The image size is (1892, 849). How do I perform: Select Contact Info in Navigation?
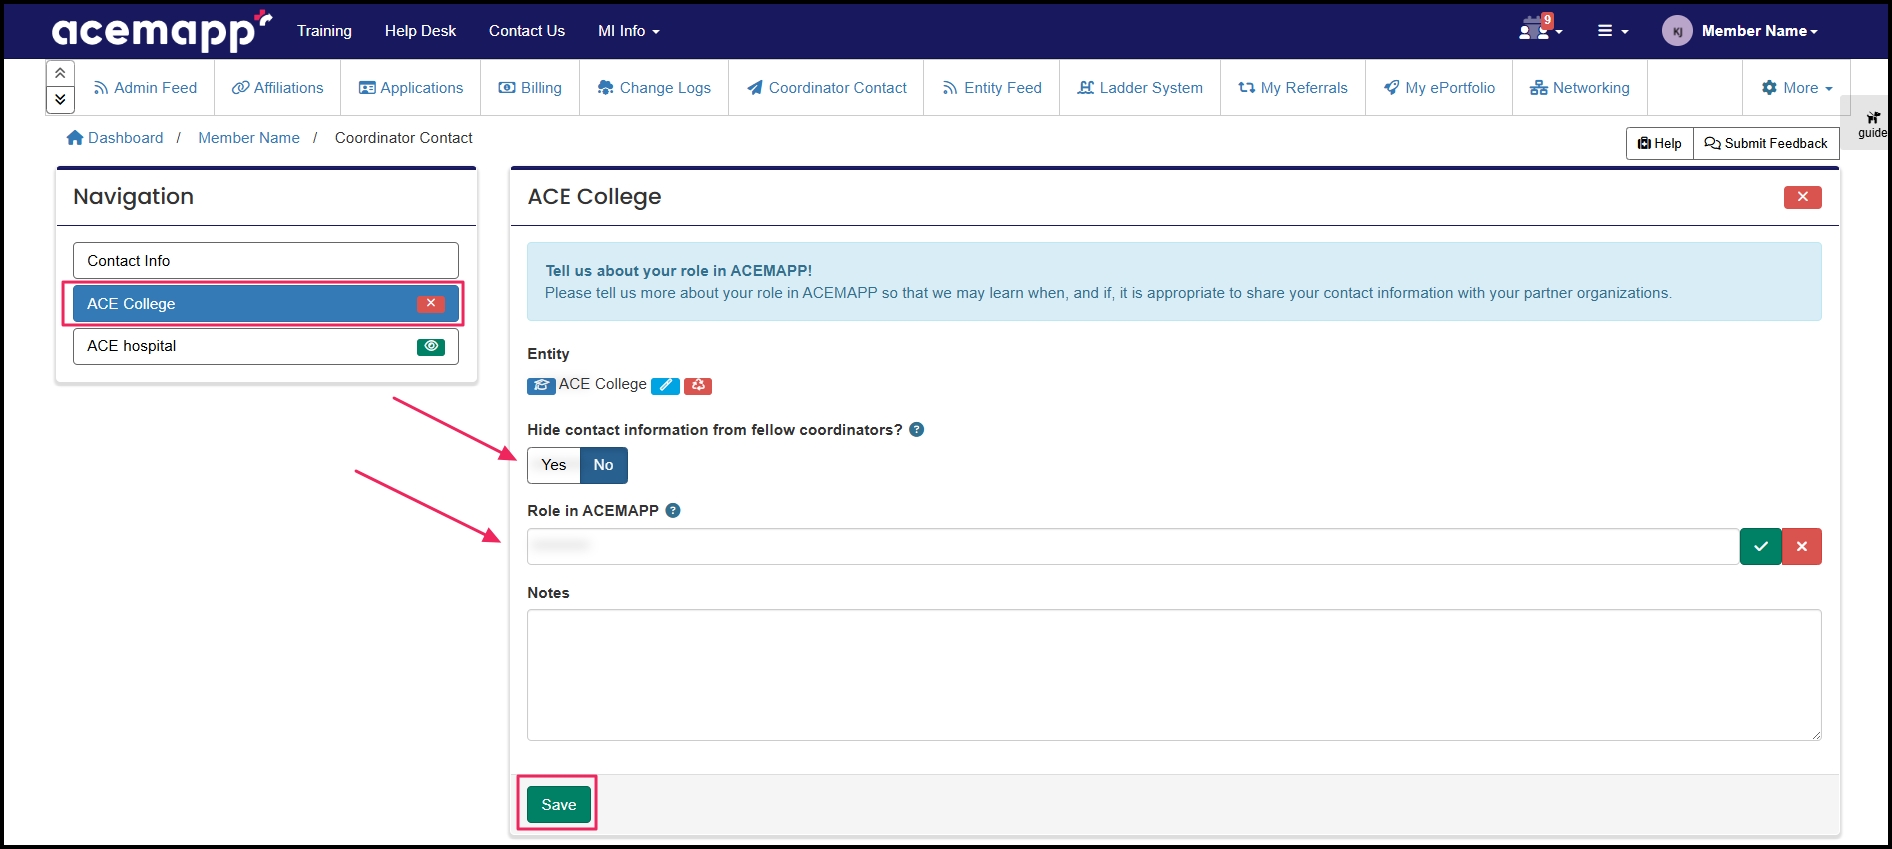pyautogui.click(x=266, y=261)
